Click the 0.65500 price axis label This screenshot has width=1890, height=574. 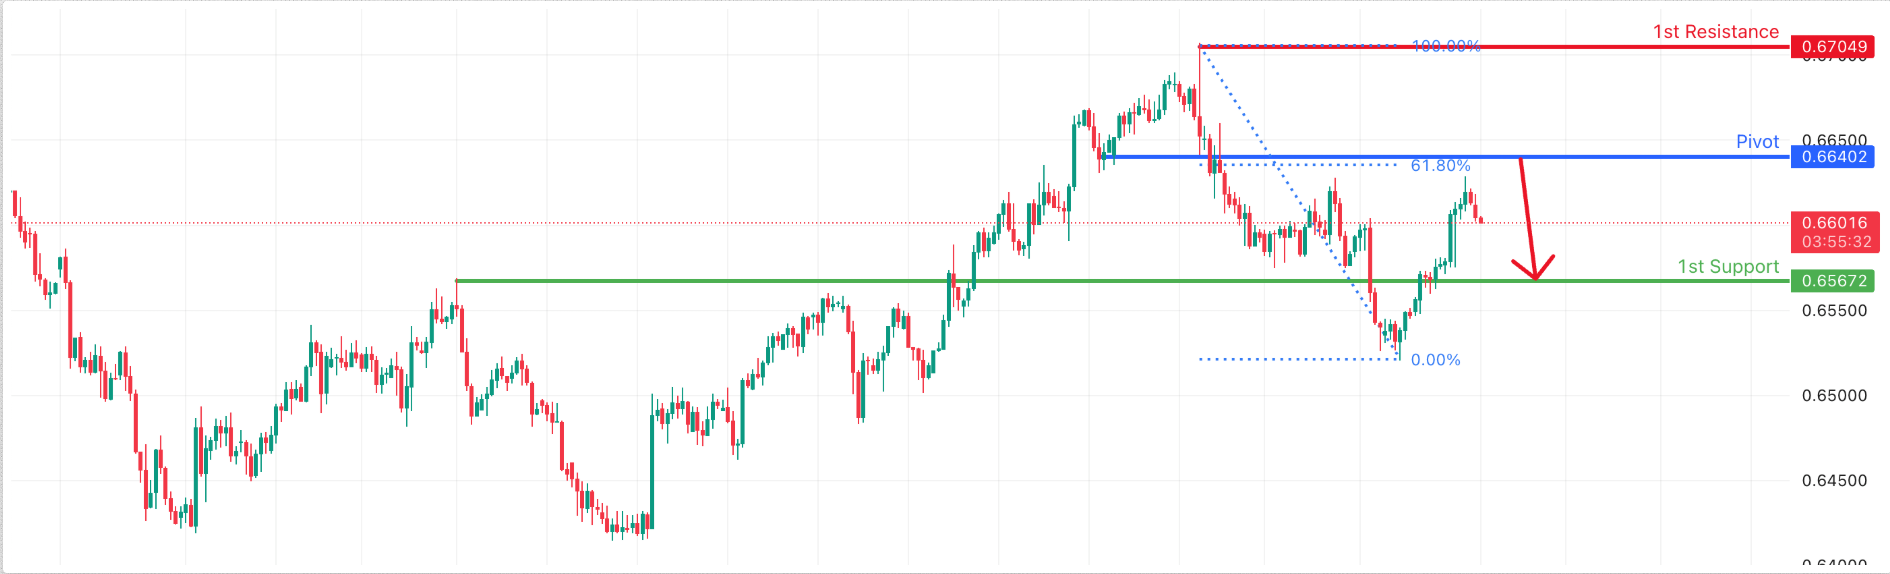point(1834,311)
